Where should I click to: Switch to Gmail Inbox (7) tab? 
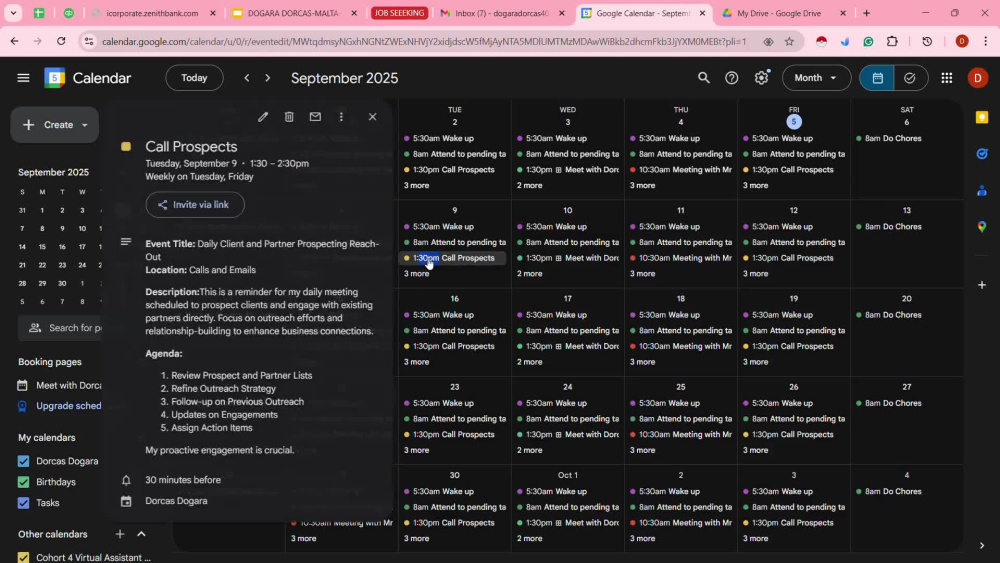click(x=501, y=13)
